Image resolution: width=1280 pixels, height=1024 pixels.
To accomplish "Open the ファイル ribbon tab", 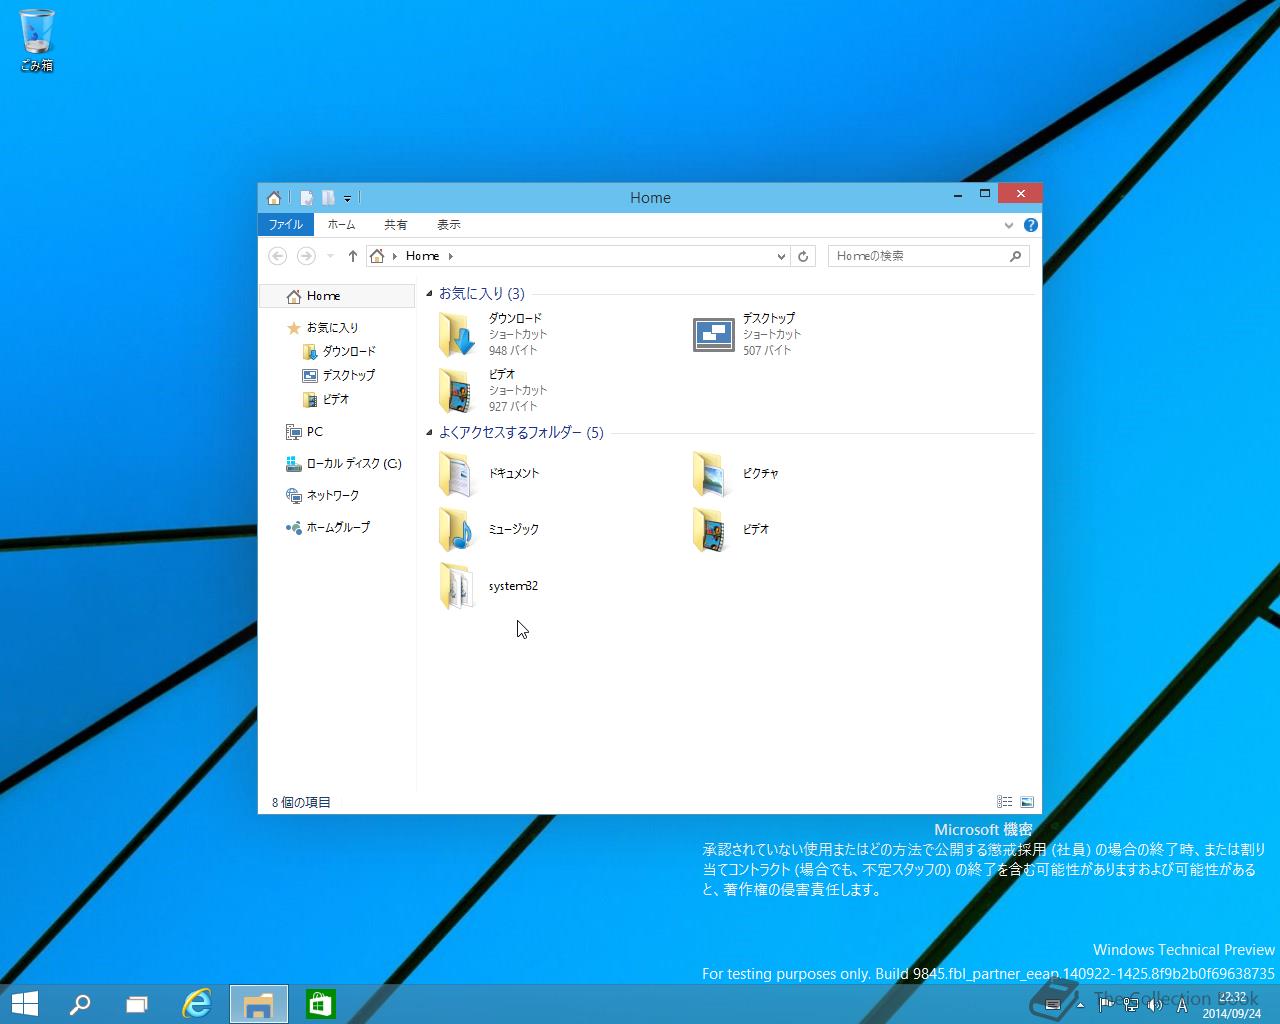I will click(x=286, y=225).
